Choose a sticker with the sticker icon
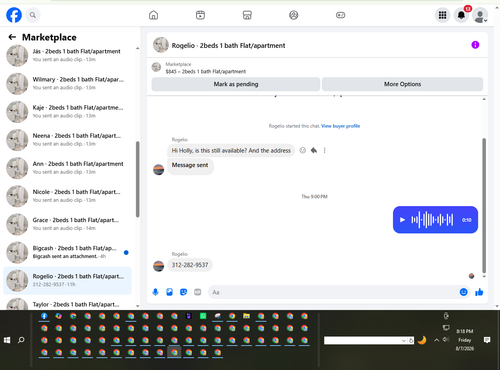The image size is (500, 370). coord(183,292)
